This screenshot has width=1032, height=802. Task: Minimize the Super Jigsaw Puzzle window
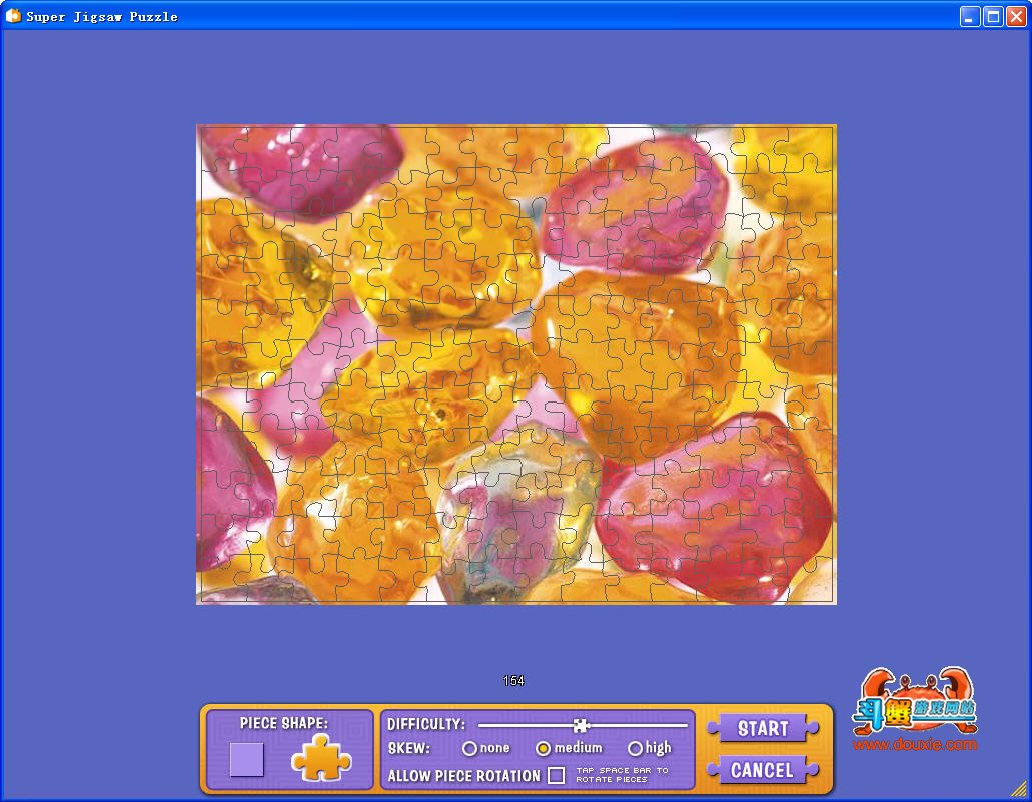pyautogui.click(x=970, y=16)
